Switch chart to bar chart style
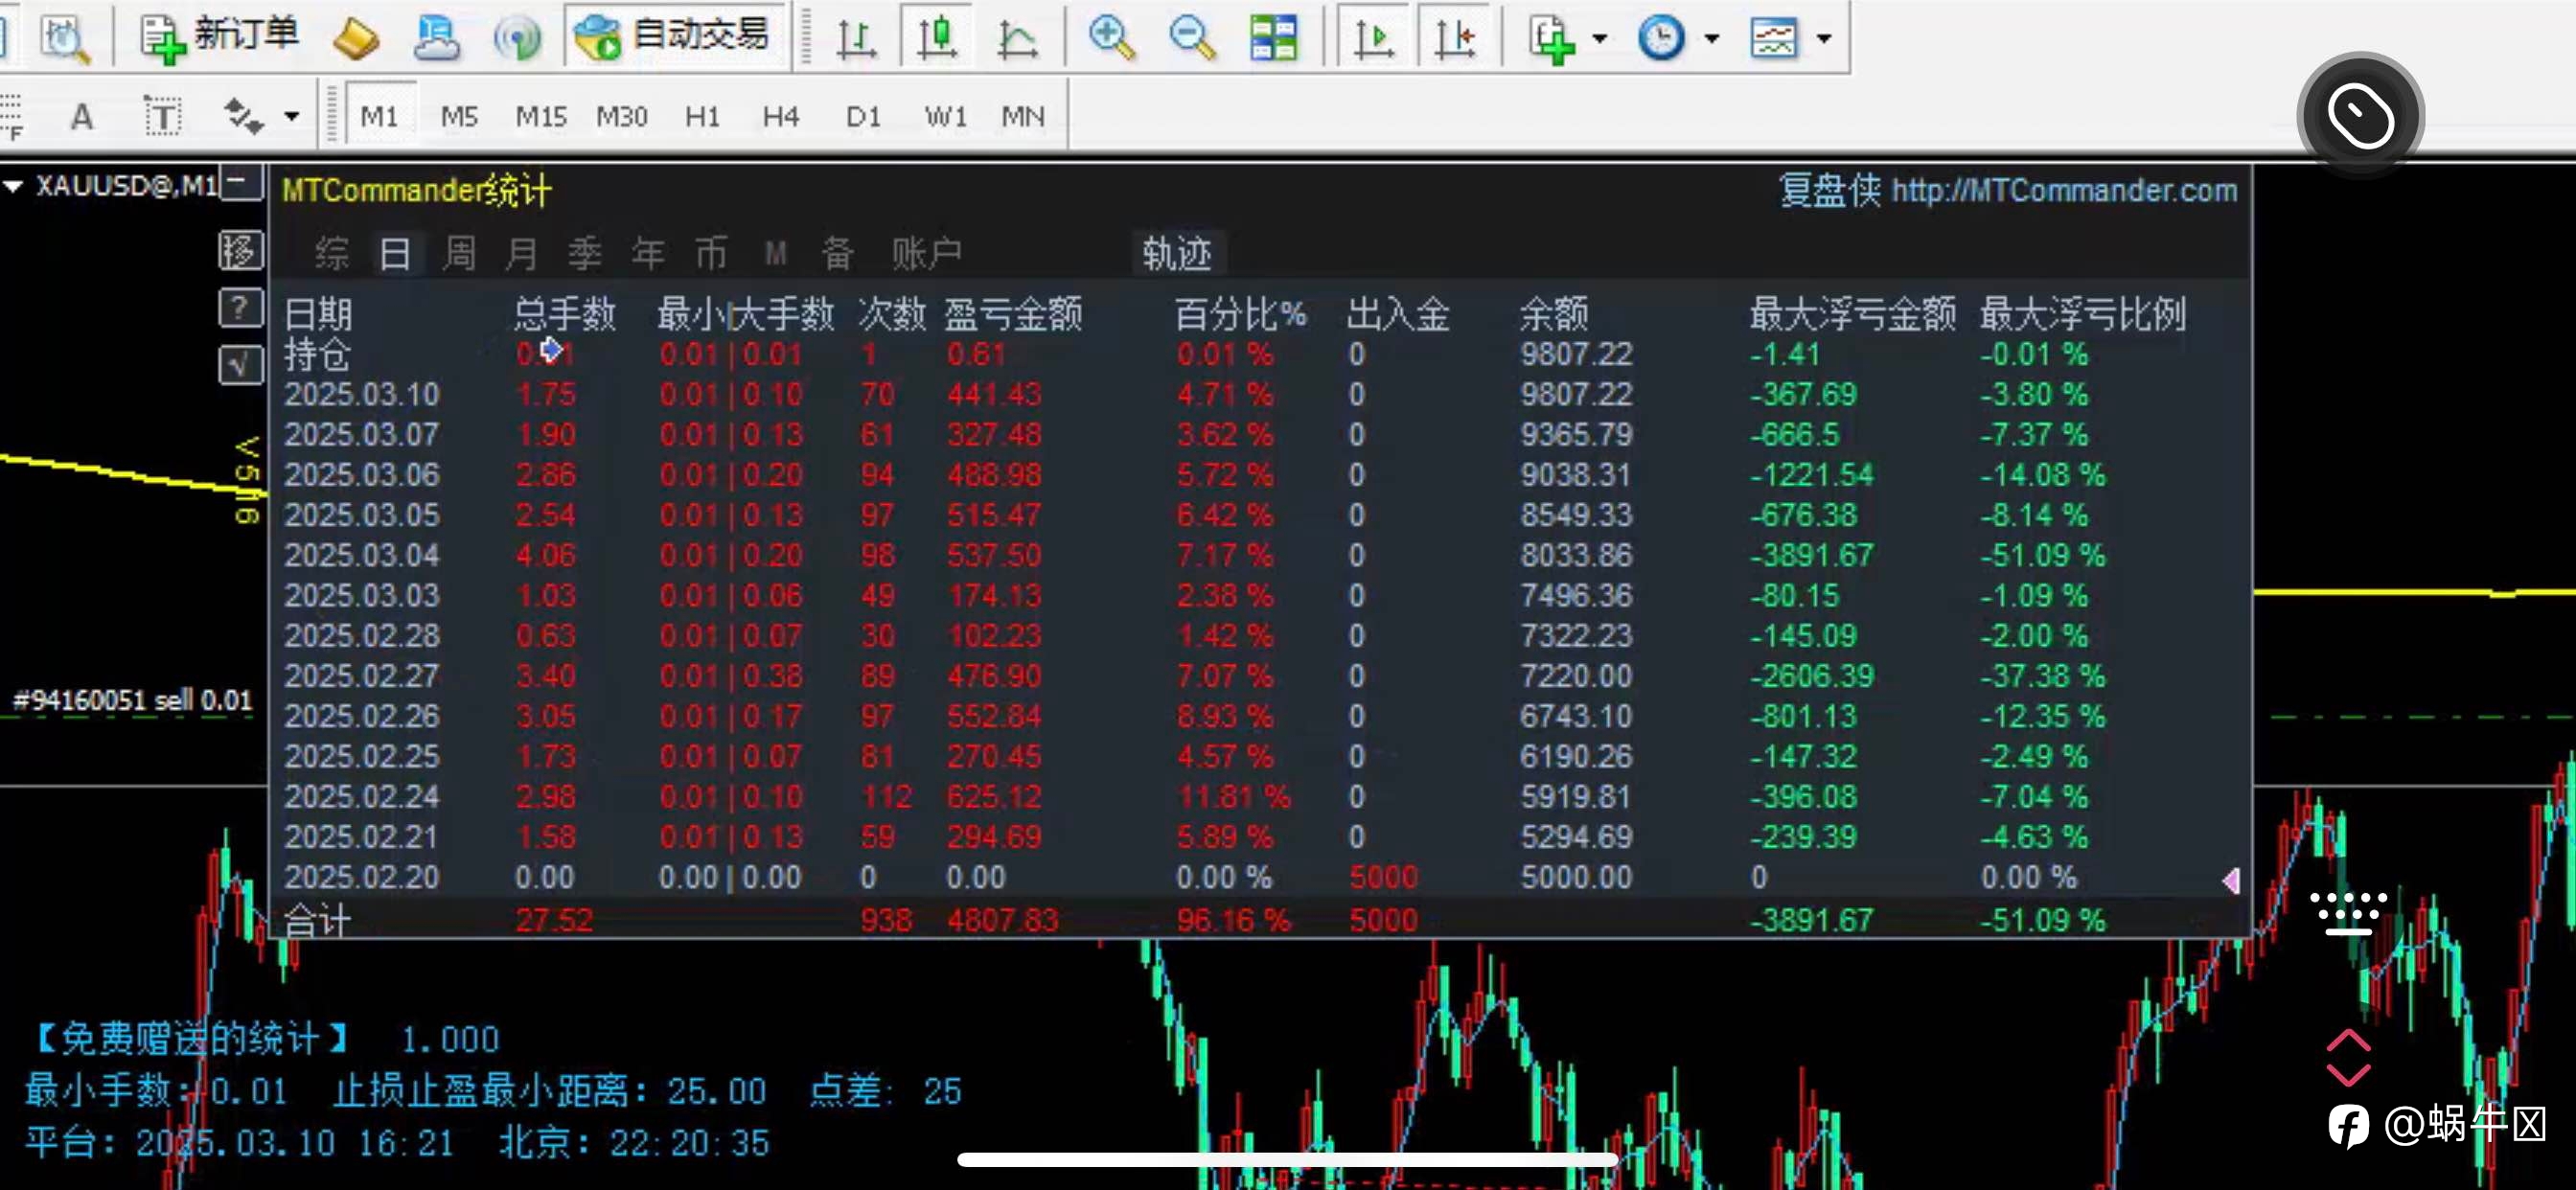The height and width of the screenshot is (1190, 2576). (856, 39)
